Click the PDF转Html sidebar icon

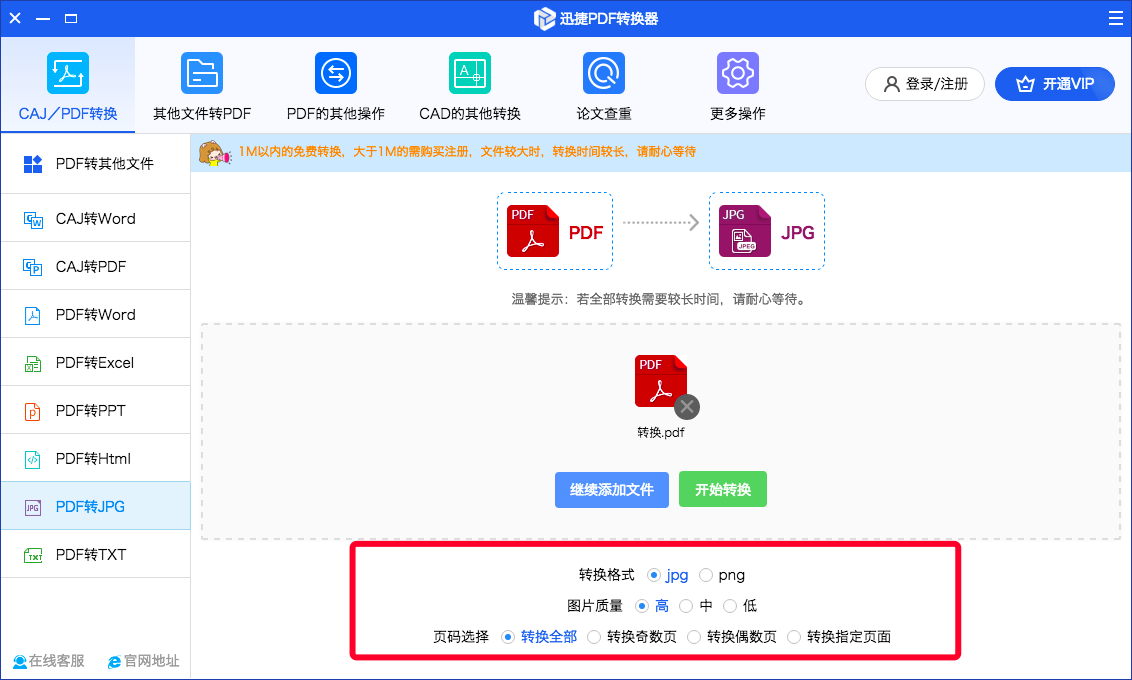point(33,460)
